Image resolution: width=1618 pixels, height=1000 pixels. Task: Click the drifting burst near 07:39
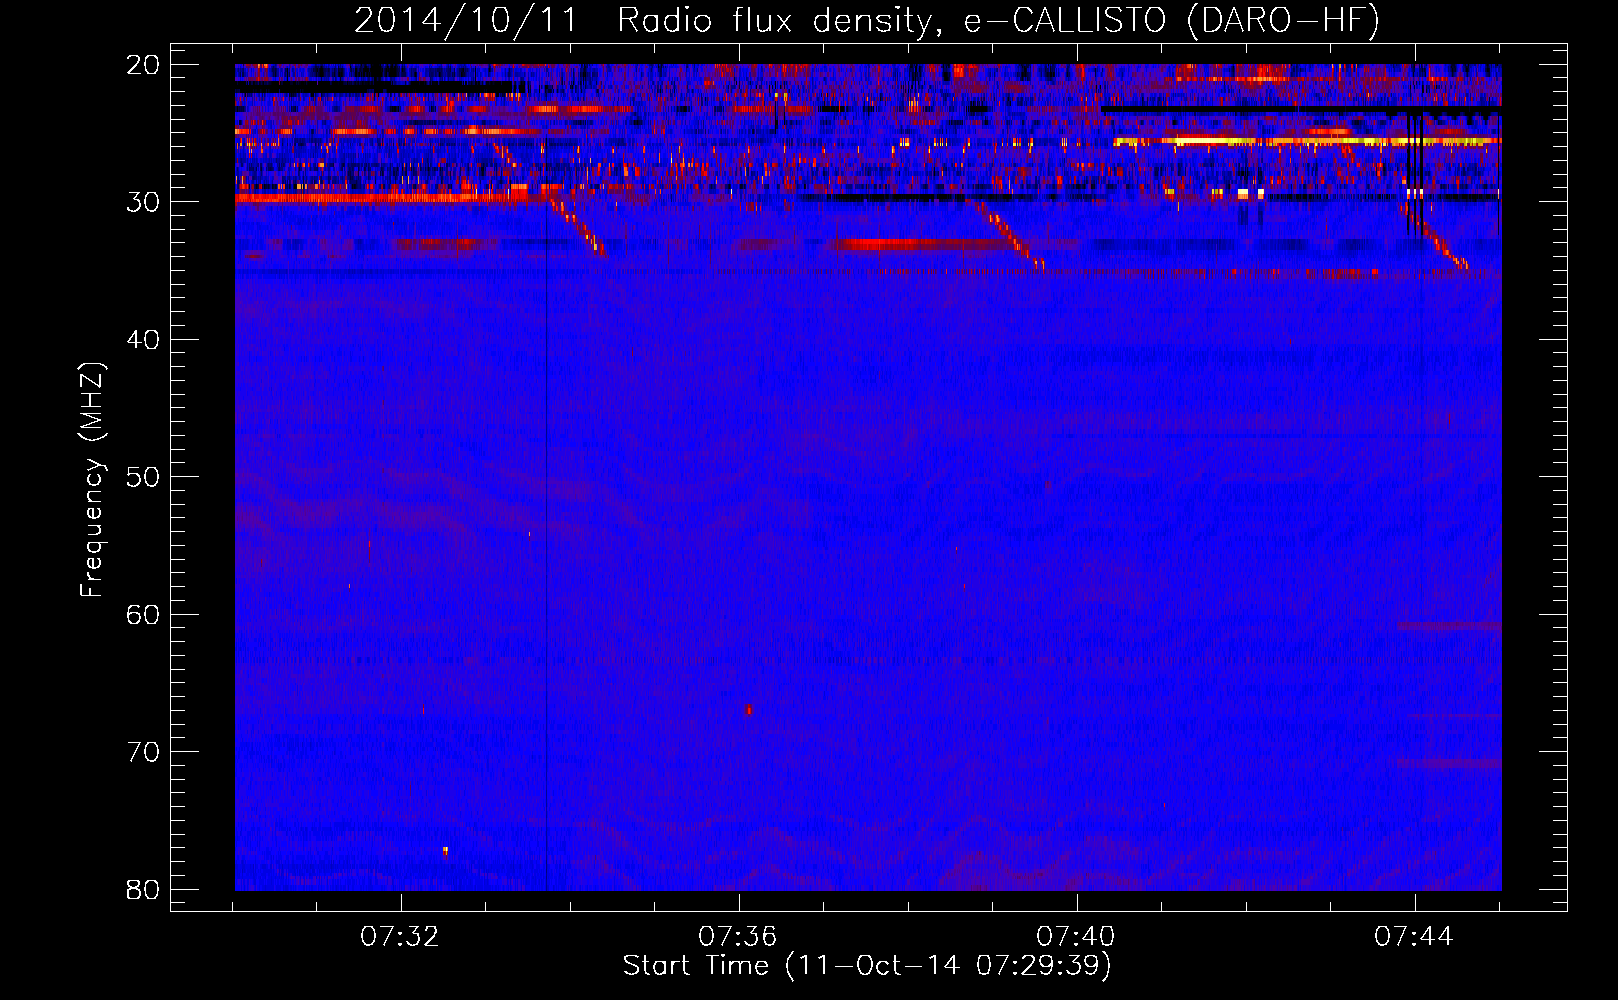(x=1008, y=235)
